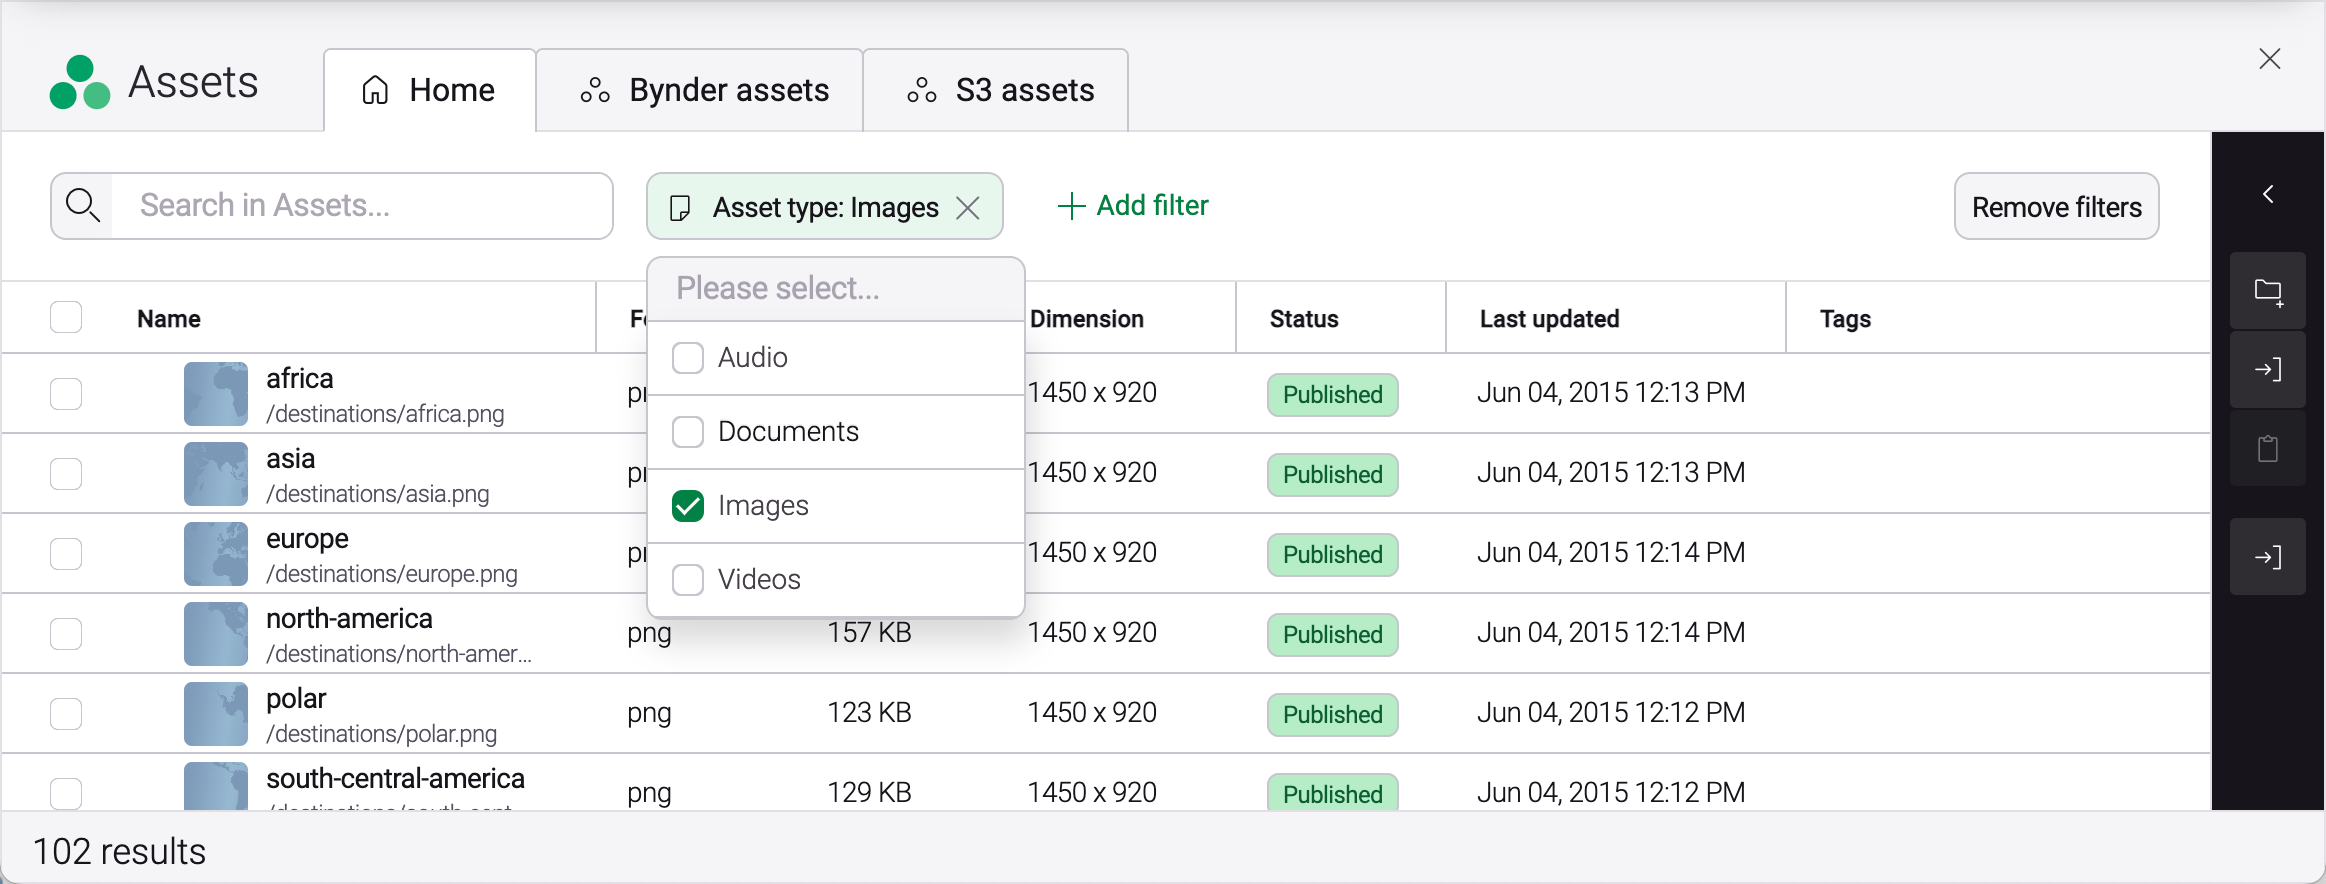This screenshot has width=2326, height=884.
Task: Check the Audio asset type option
Action: click(x=688, y=358)
